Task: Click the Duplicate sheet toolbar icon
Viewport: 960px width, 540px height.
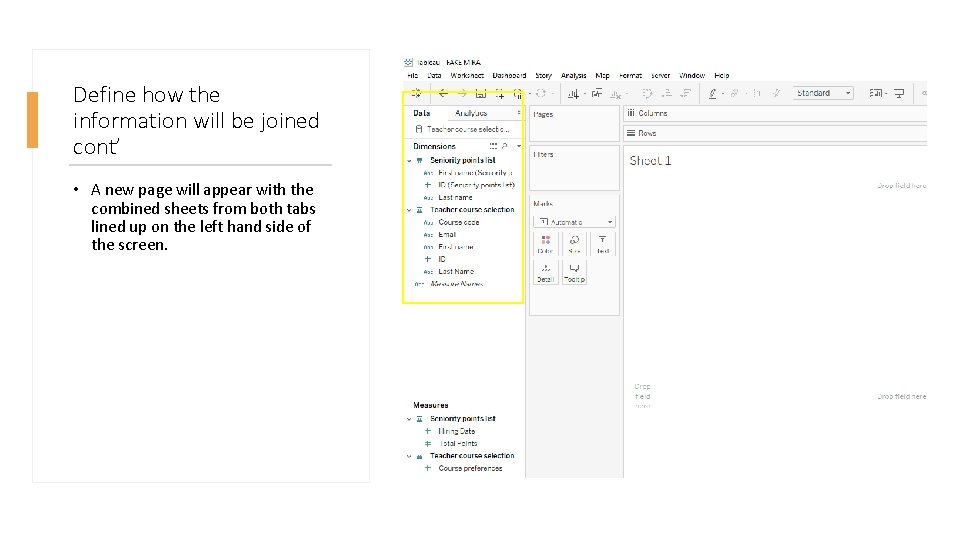Action: [x=596, y=94]
